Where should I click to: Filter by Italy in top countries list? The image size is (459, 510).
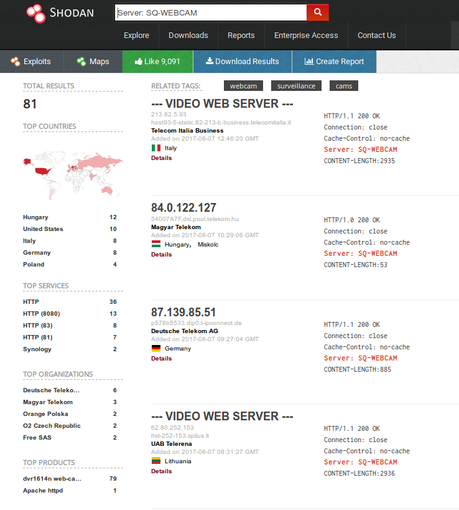pyautogui.click(x=29, y=241)
